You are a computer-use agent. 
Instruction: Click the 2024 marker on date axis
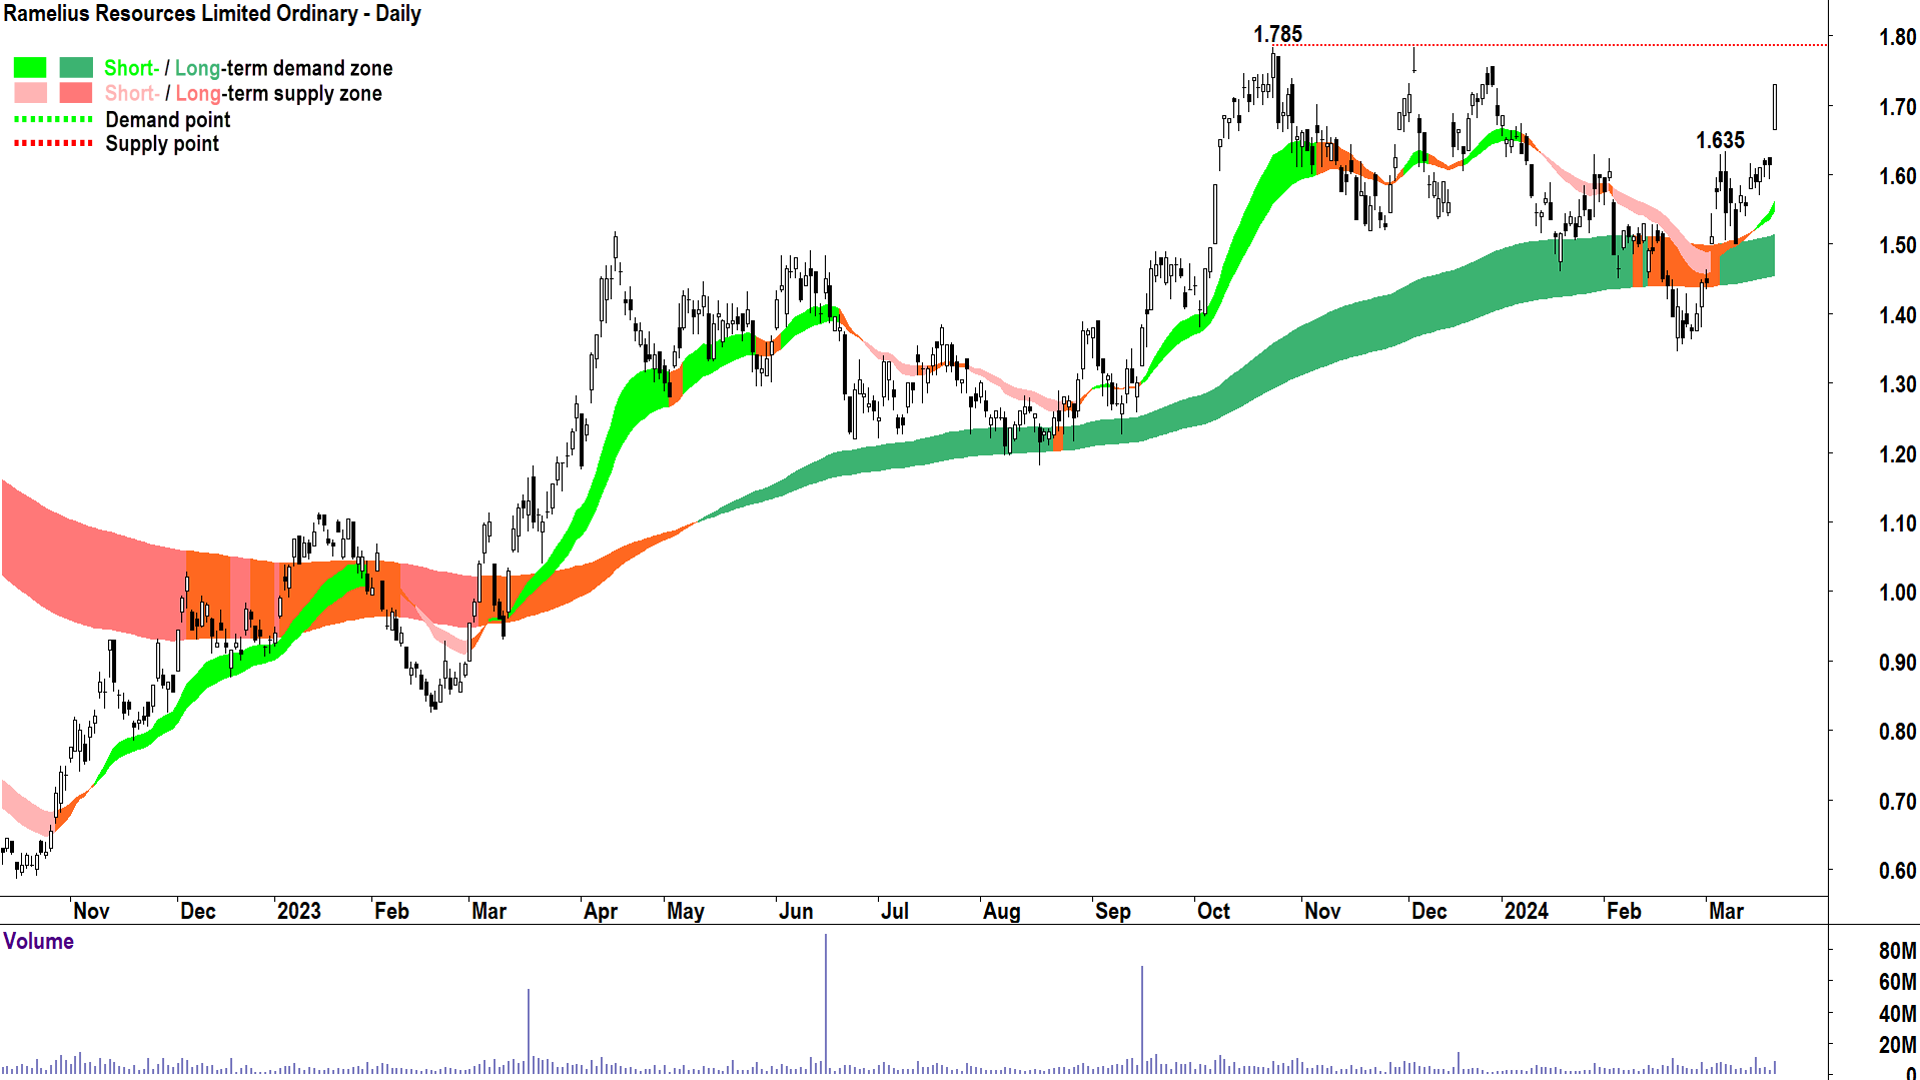pos(1525,911)
